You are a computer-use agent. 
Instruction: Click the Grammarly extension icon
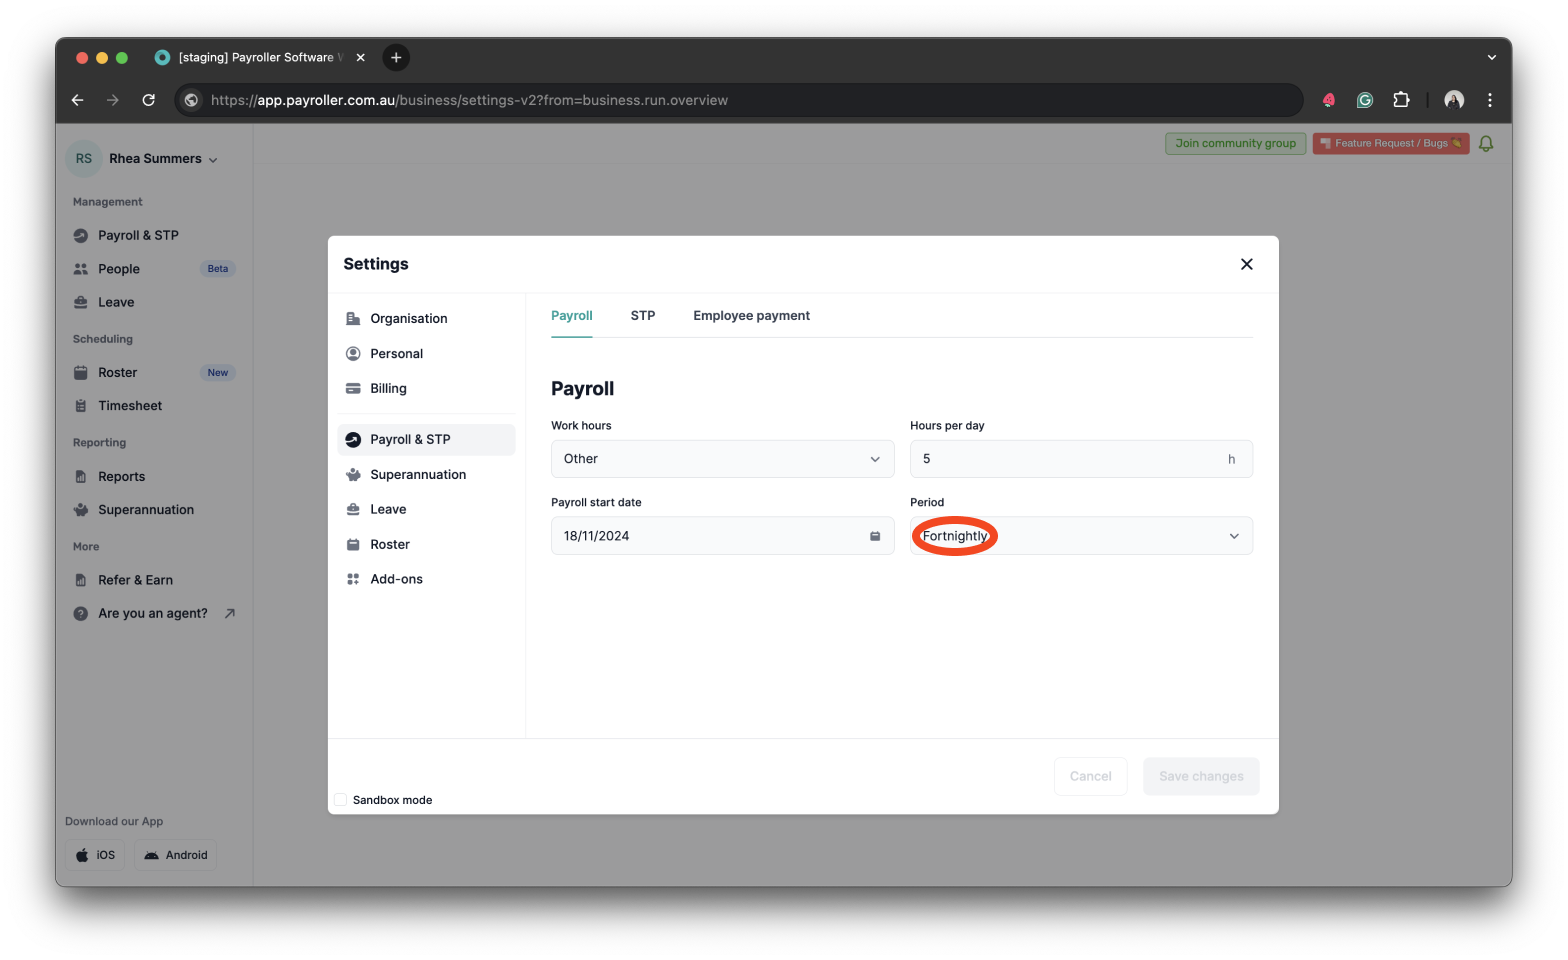point(1365,100)
